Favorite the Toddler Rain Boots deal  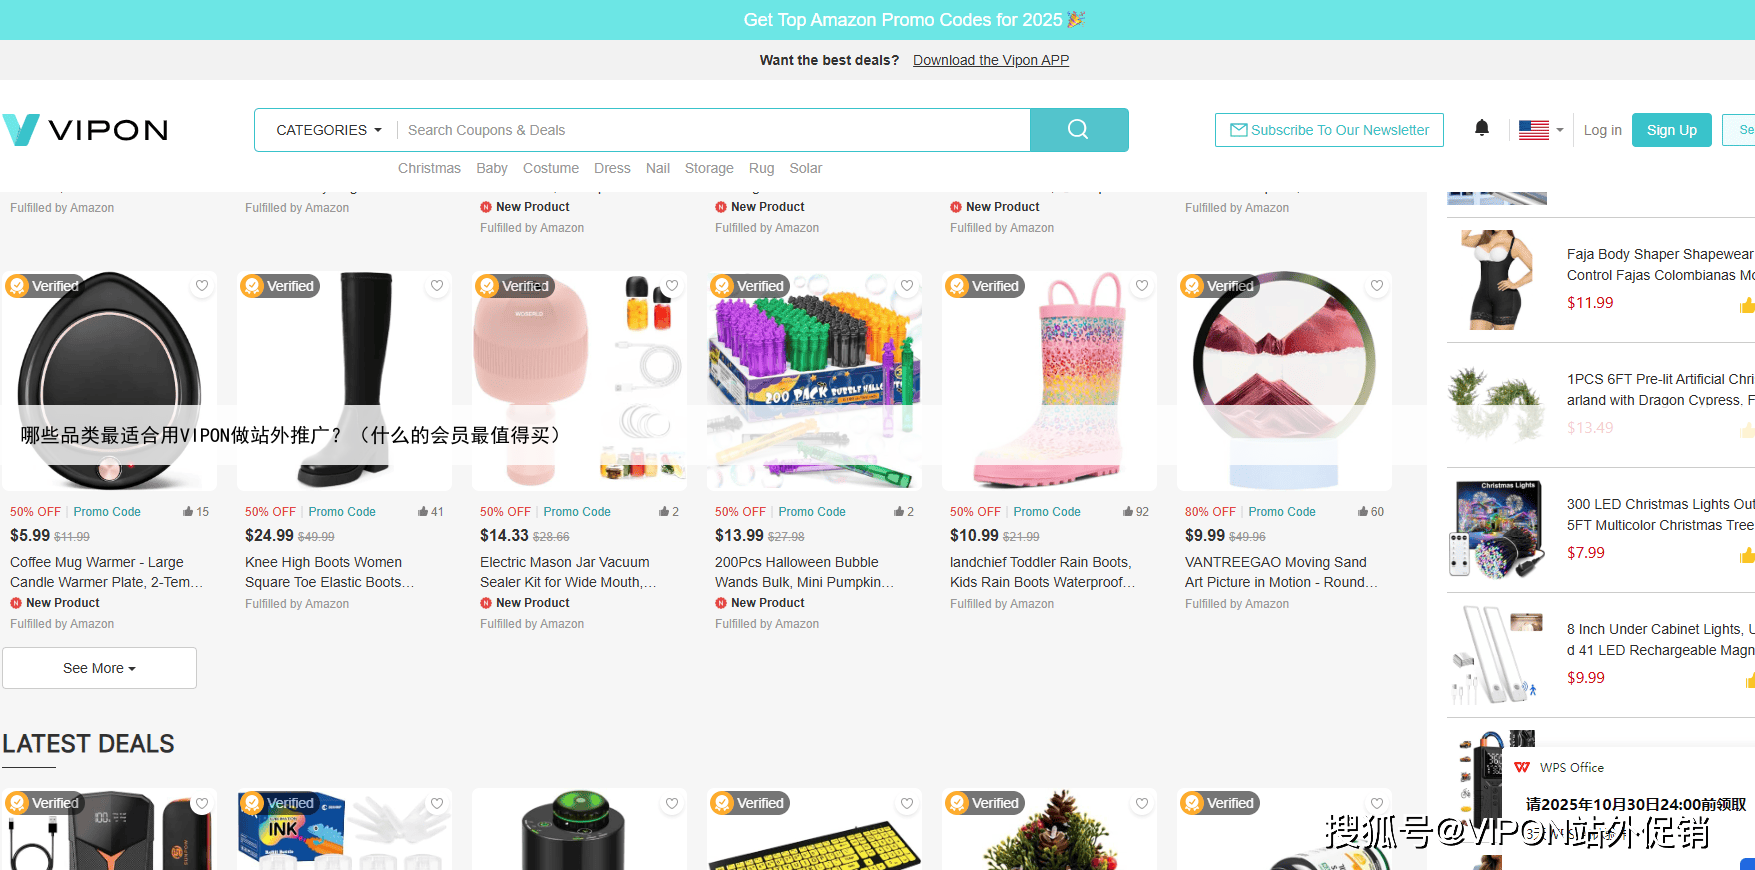pyautogui.click(x=1142, y=286)
